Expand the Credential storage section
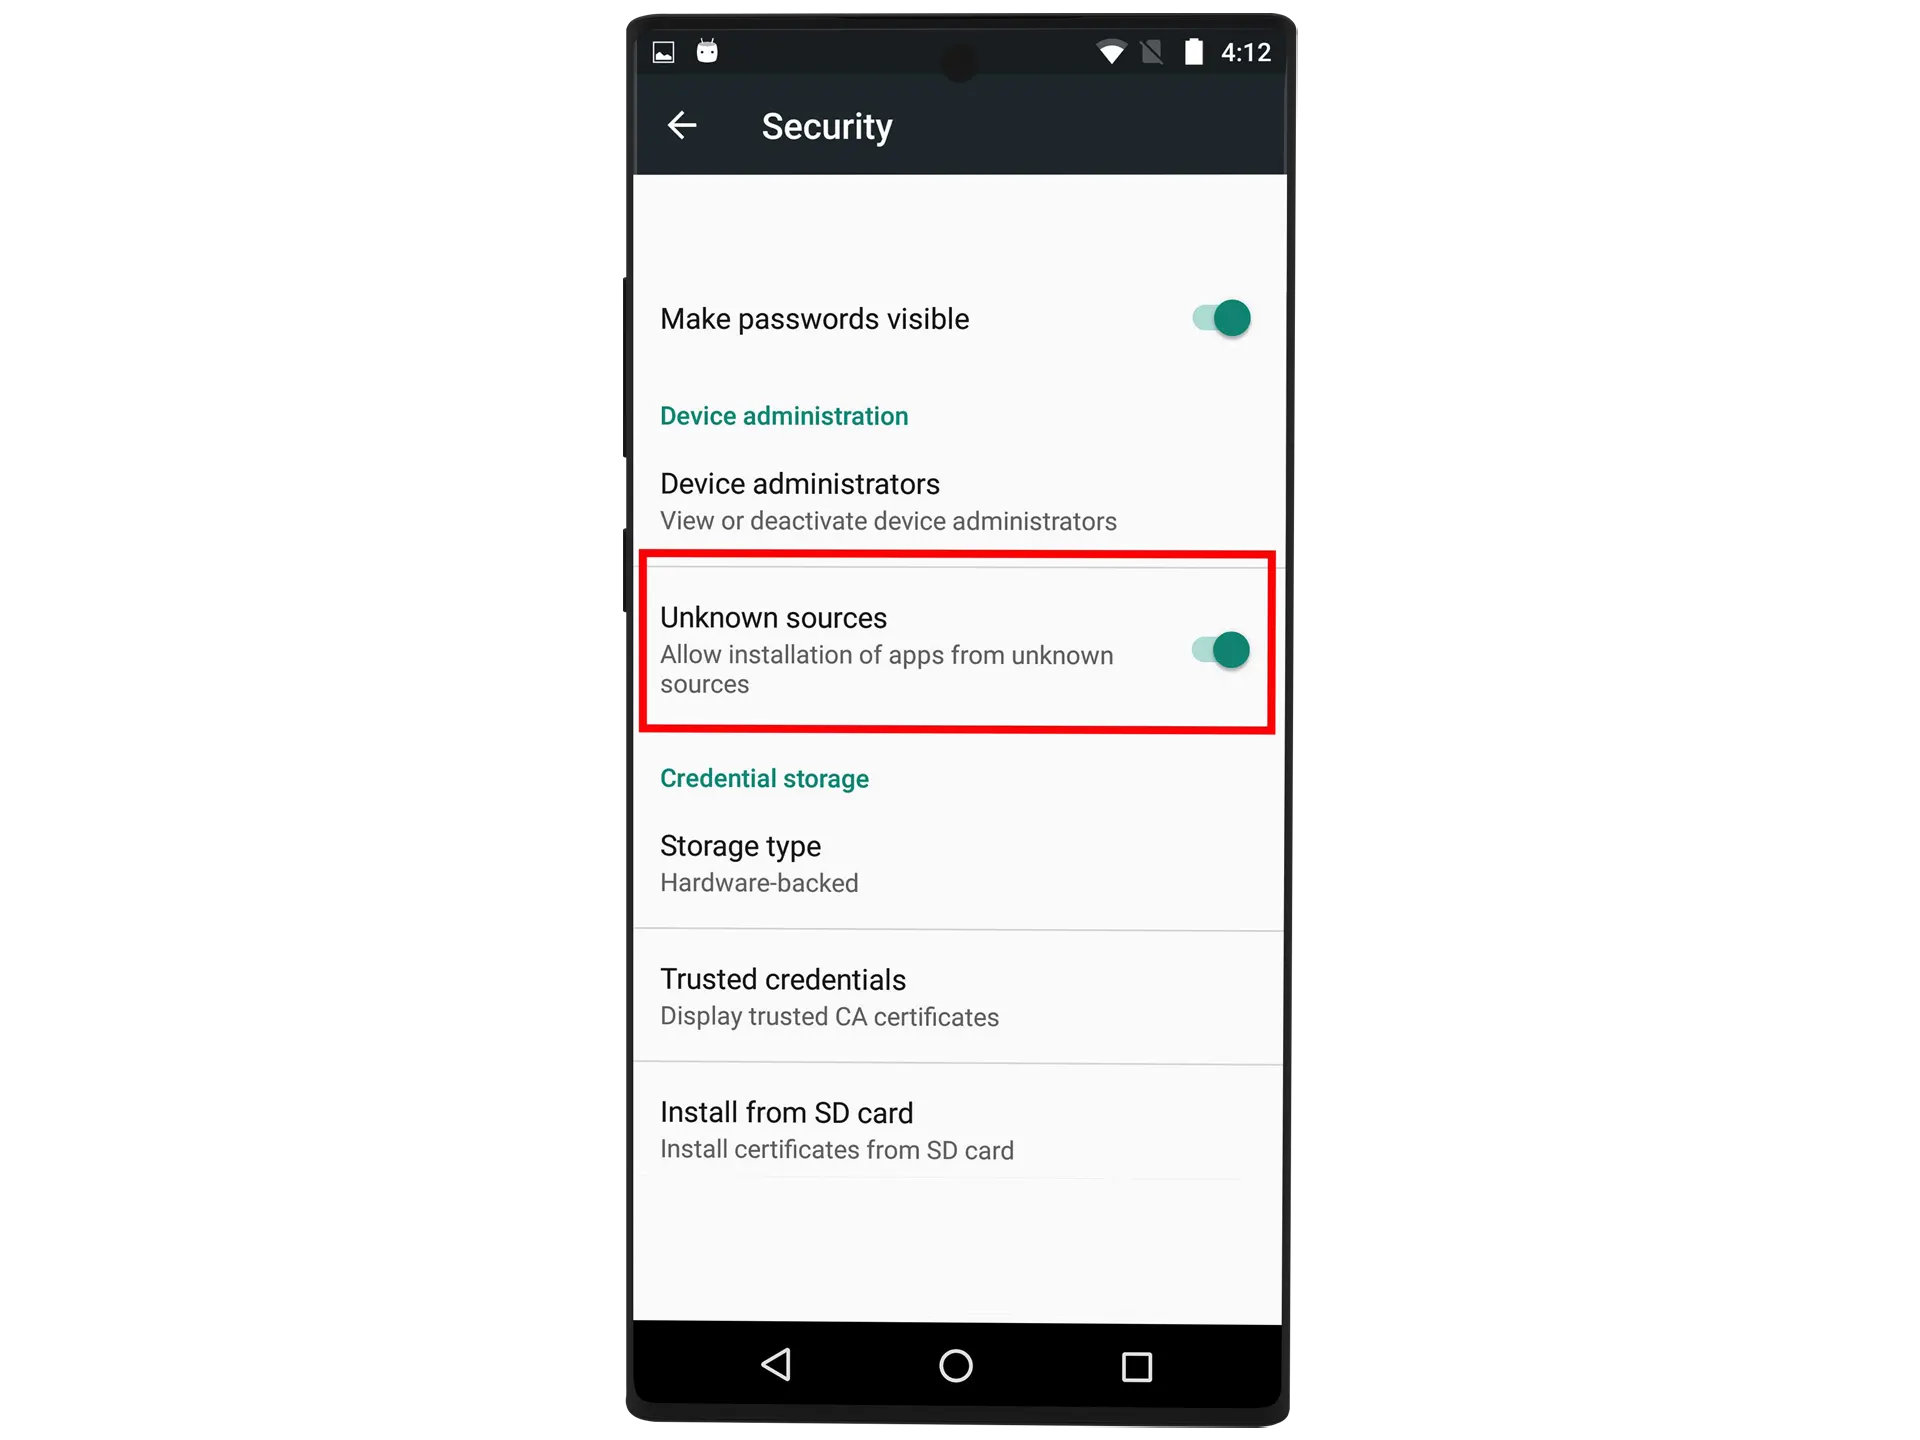Image resolution: width=1920 pixels, height=1440 pixels. [765, 777]
